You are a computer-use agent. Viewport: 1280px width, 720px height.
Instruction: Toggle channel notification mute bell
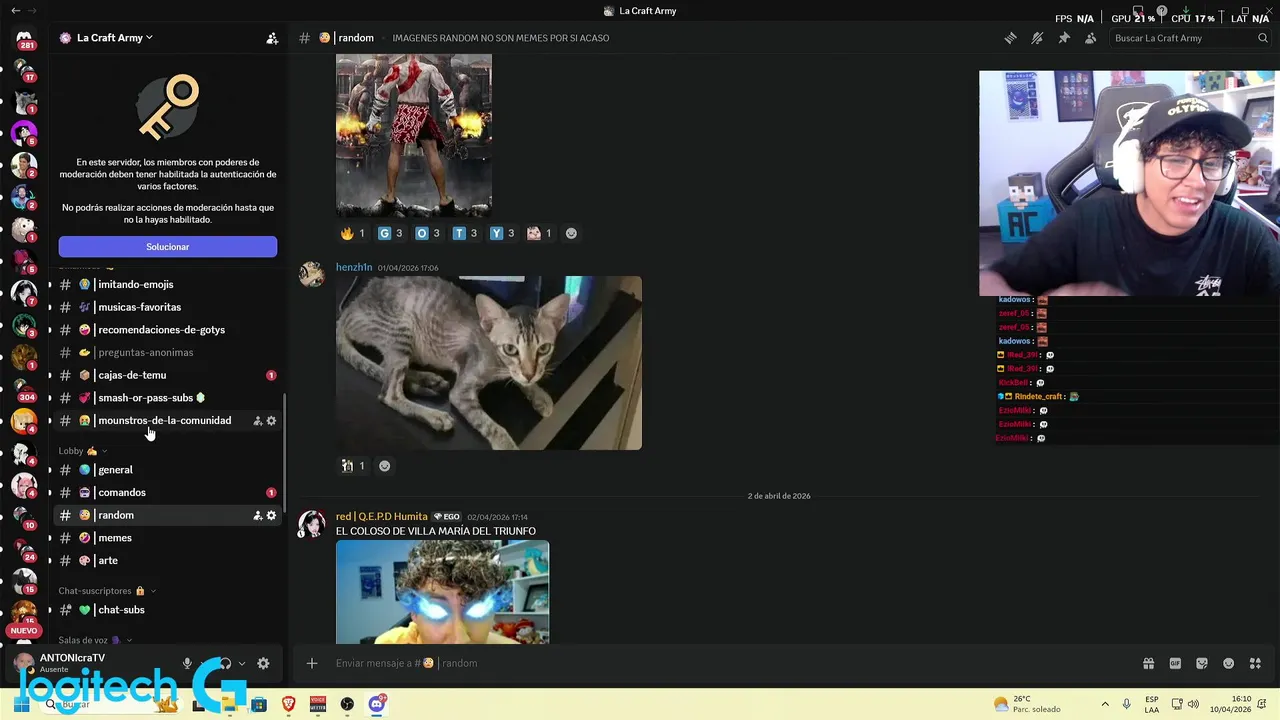(1037, 38)
